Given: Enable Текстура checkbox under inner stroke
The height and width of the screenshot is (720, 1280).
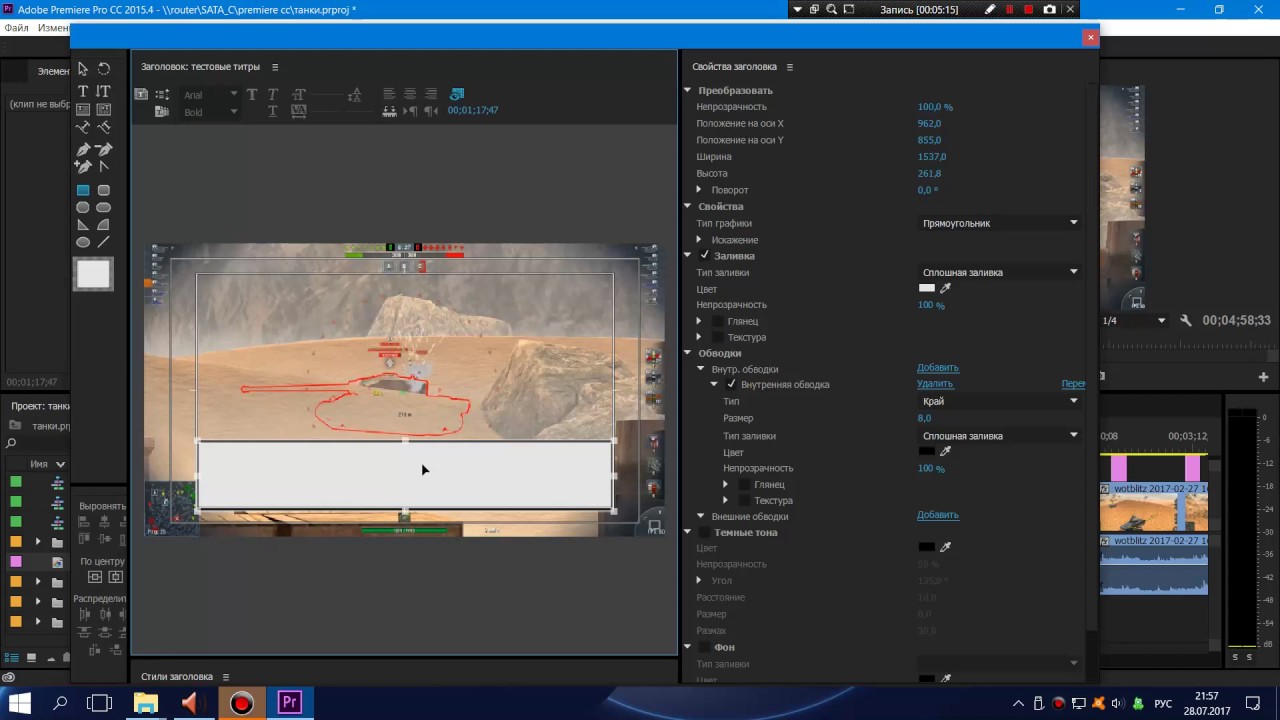Looking at the screenshot, I should [744, 500].
